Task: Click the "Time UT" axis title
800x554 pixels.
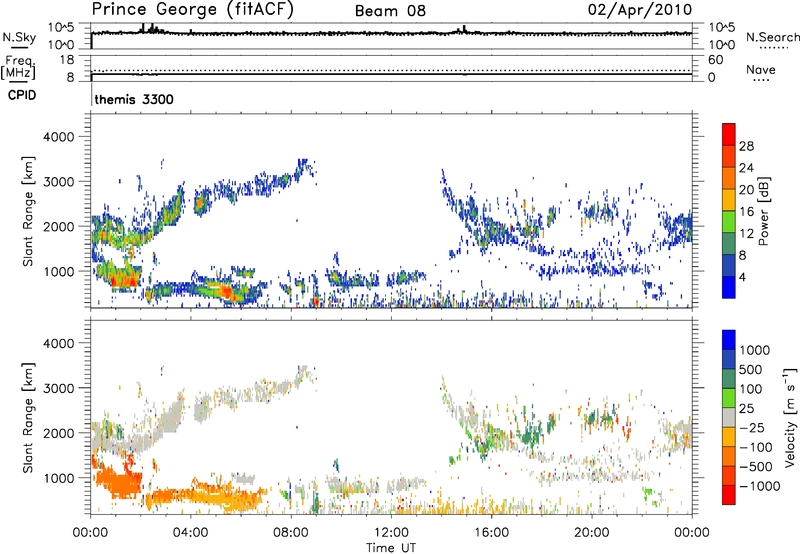Action: (x=391, y=548)
